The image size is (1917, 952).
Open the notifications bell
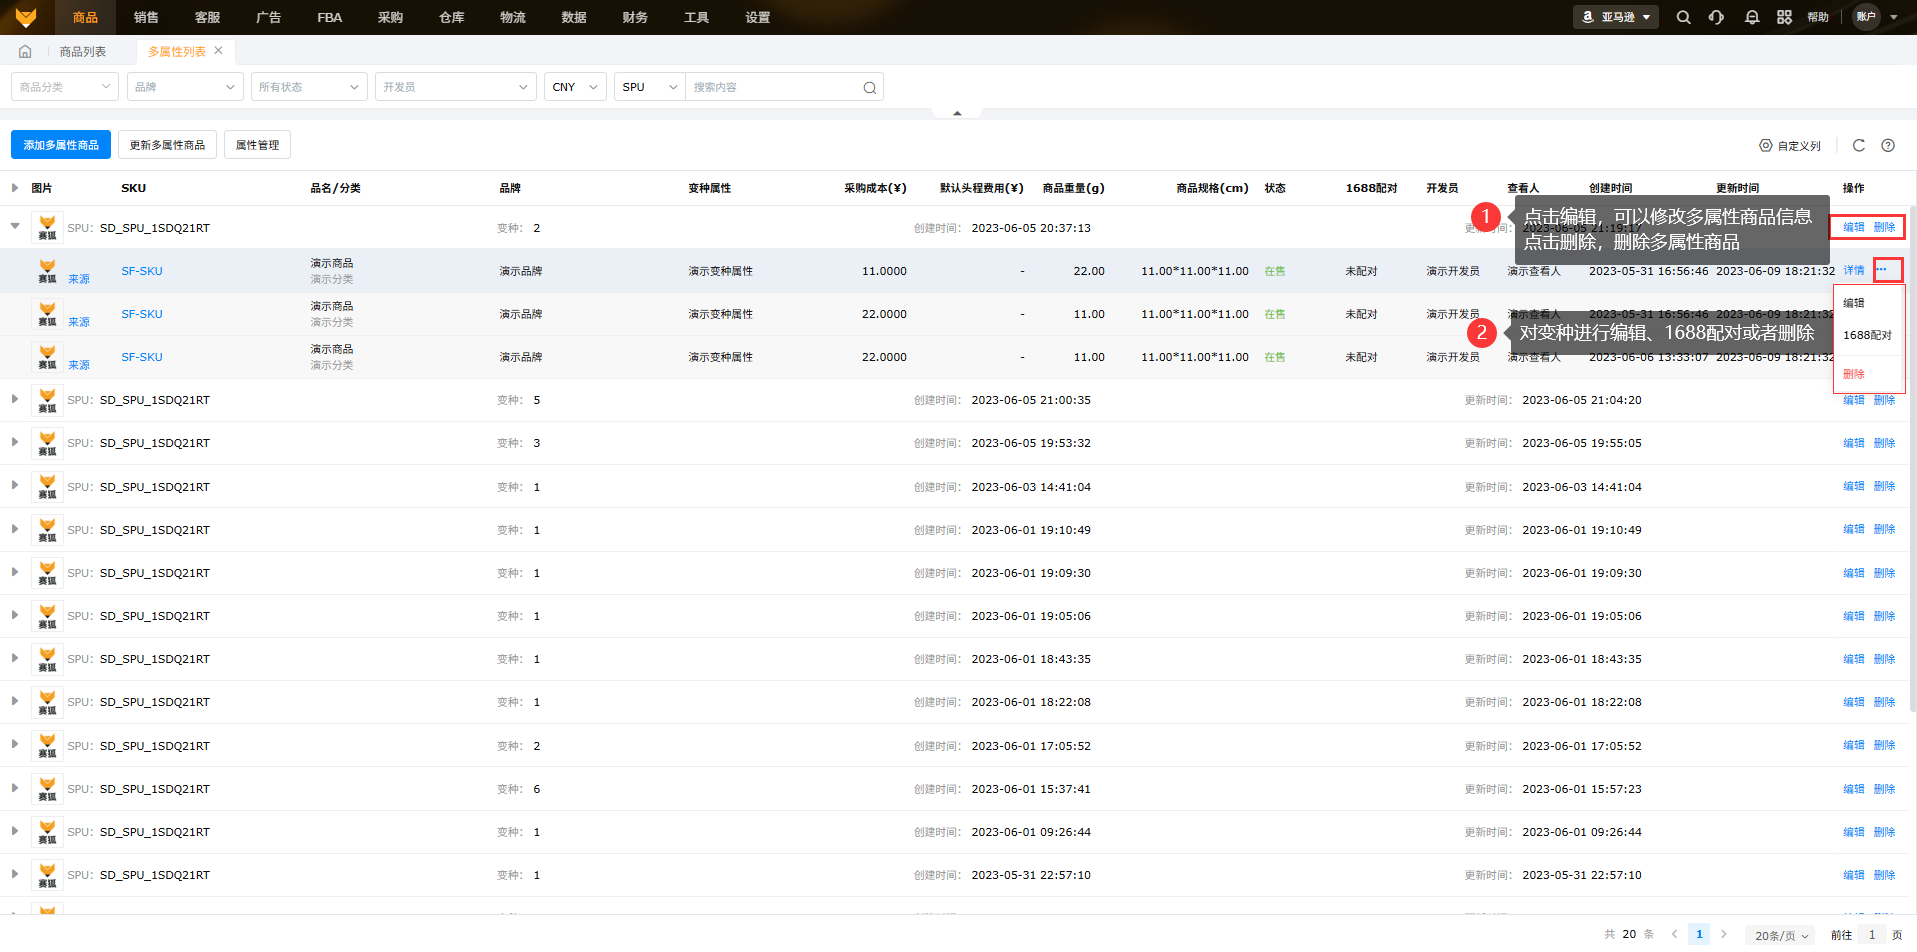coord(1751,17)
